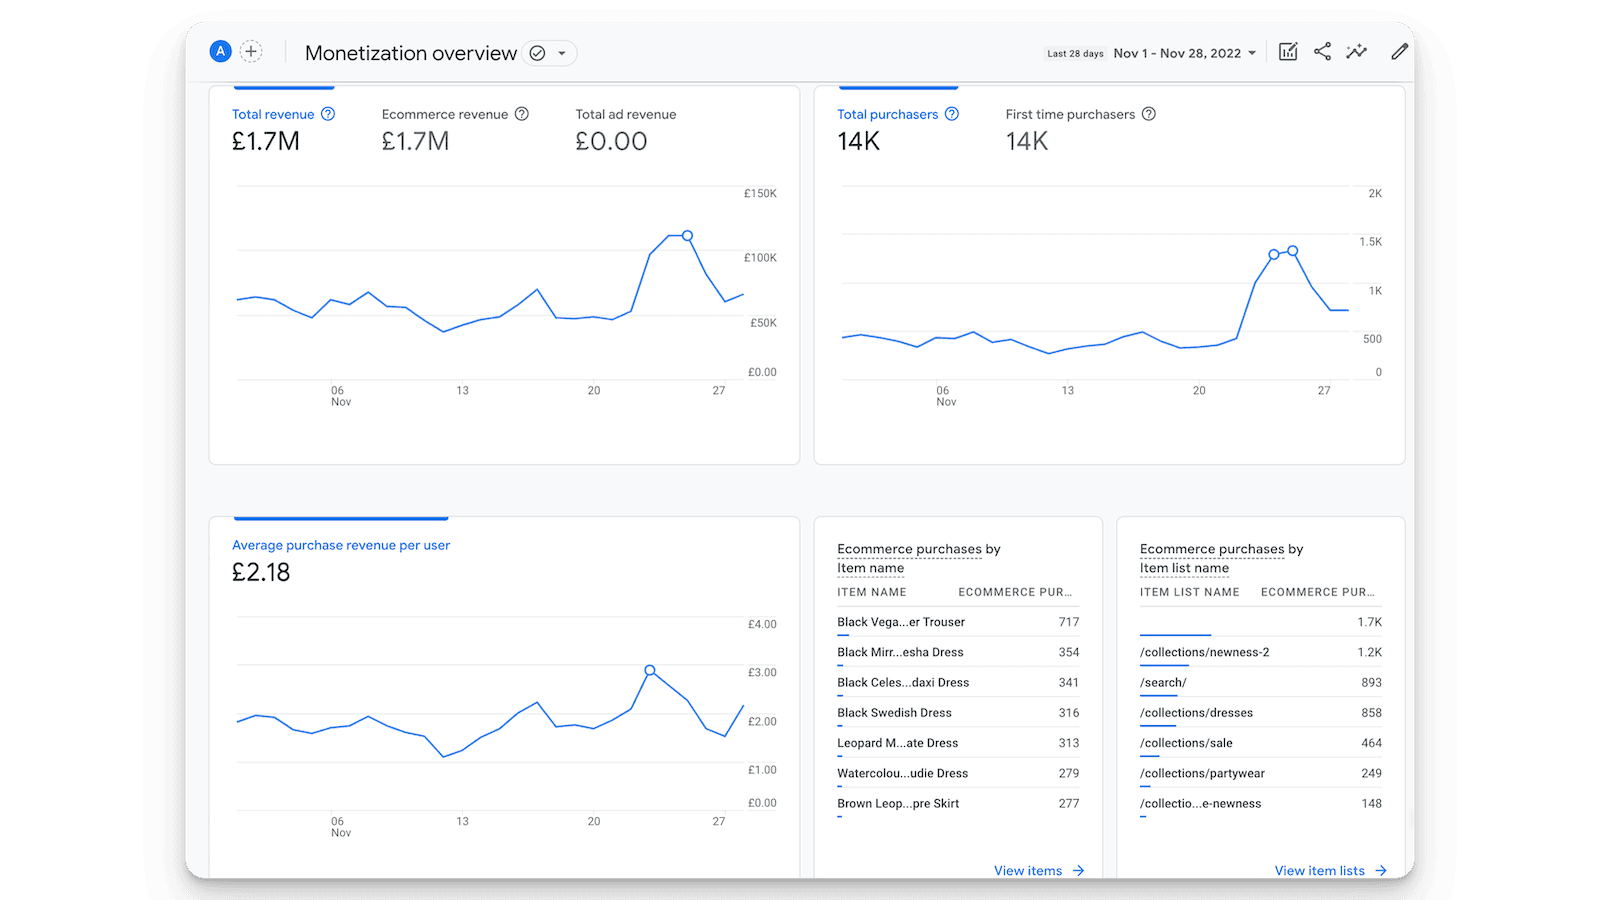Screen dimensions: 1600x900
Task: Open help icon next to First time purchasers
Action: coord(1149,114)
